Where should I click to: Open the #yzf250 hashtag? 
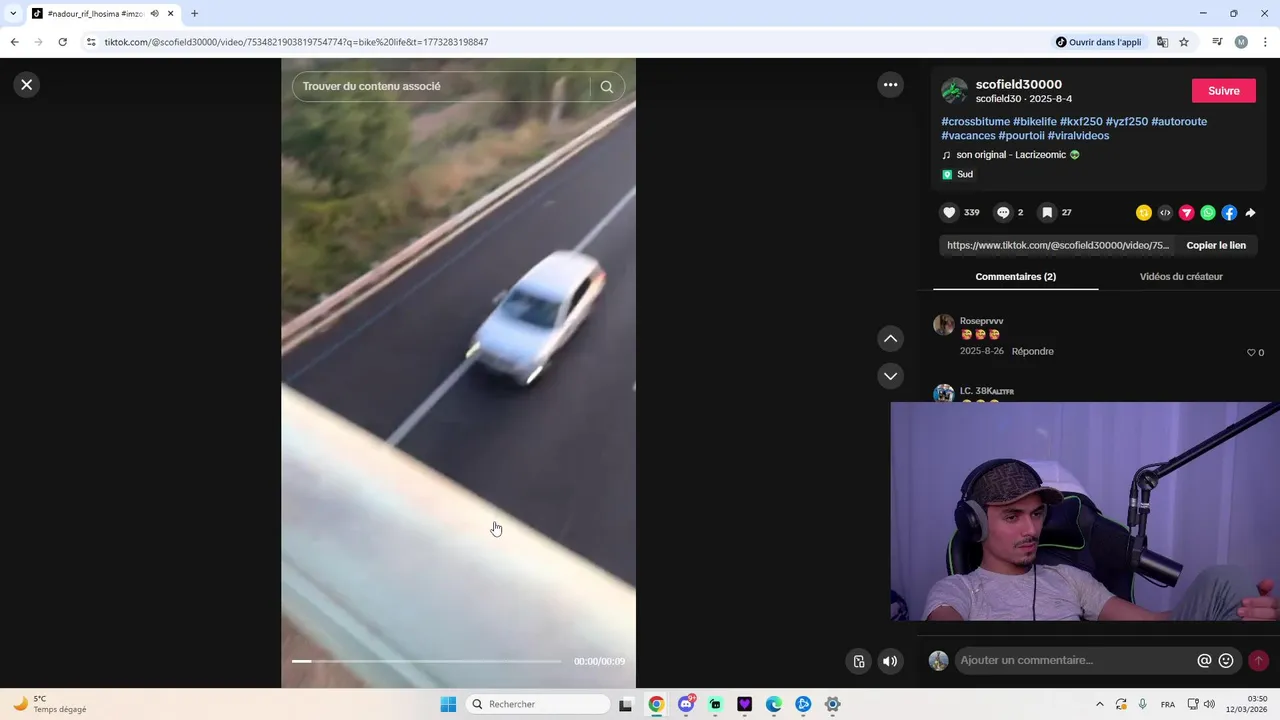(x=1126, y=122)
